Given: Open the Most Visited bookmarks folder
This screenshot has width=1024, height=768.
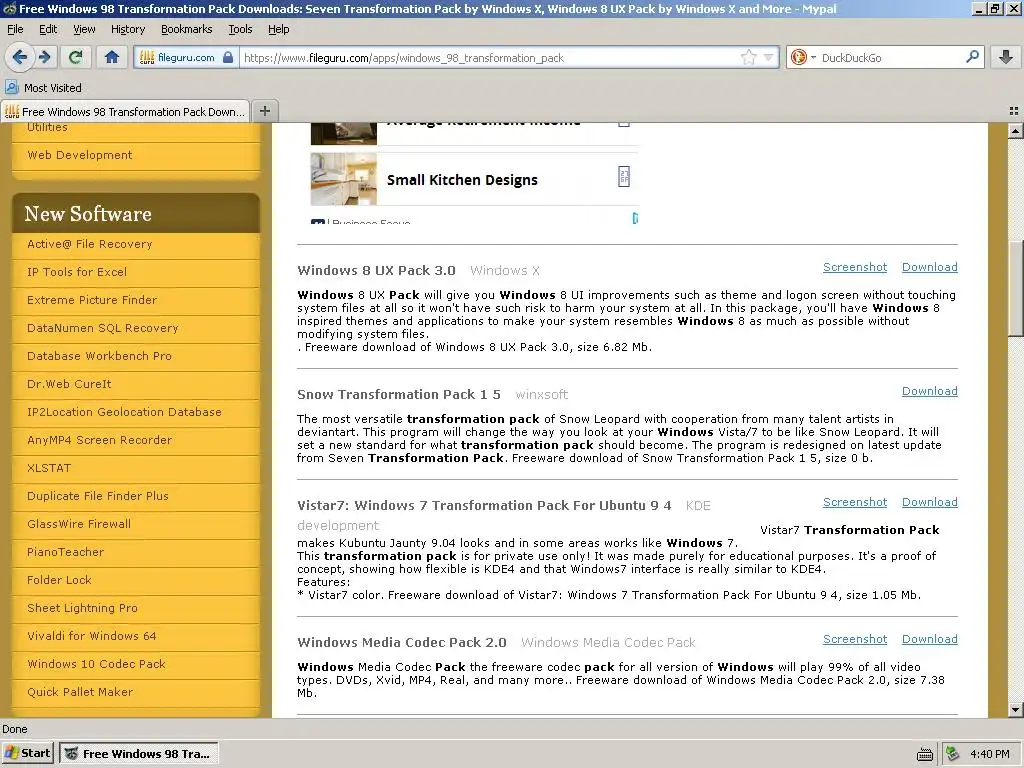Looking at the screenshot, I should click(44, 88).
